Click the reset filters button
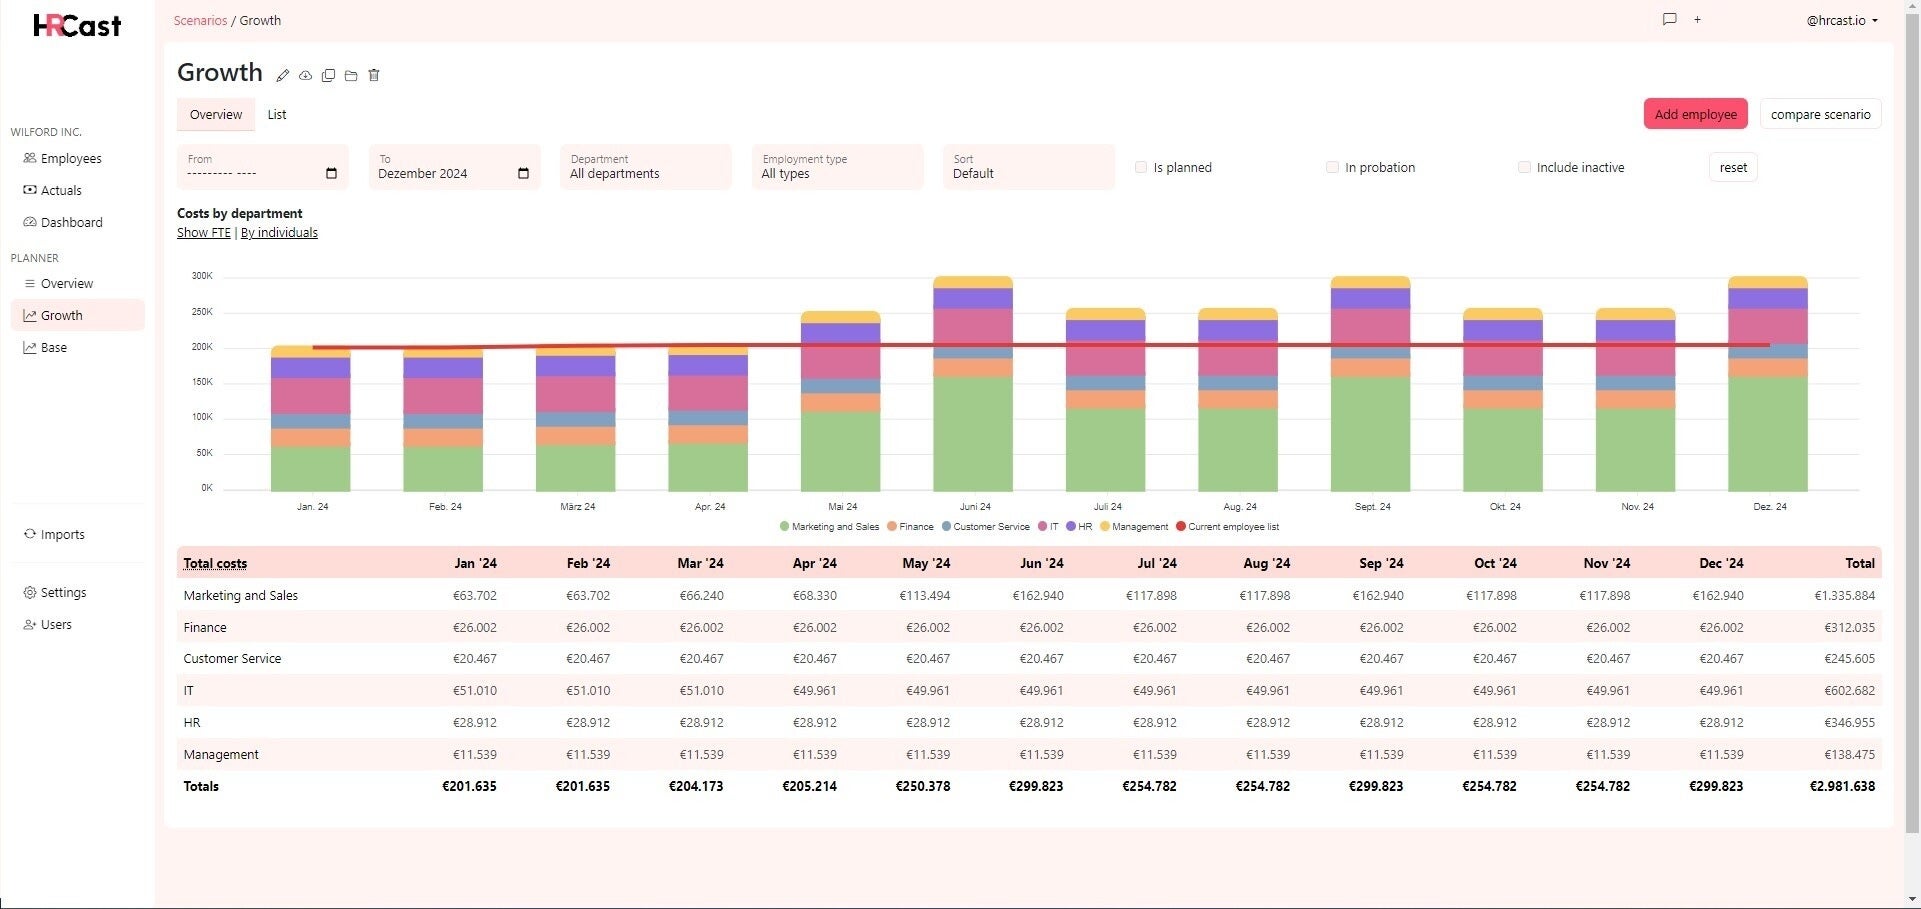Screen dimensions: 1921x909 pyautogui.click(x=1733, y=167)
